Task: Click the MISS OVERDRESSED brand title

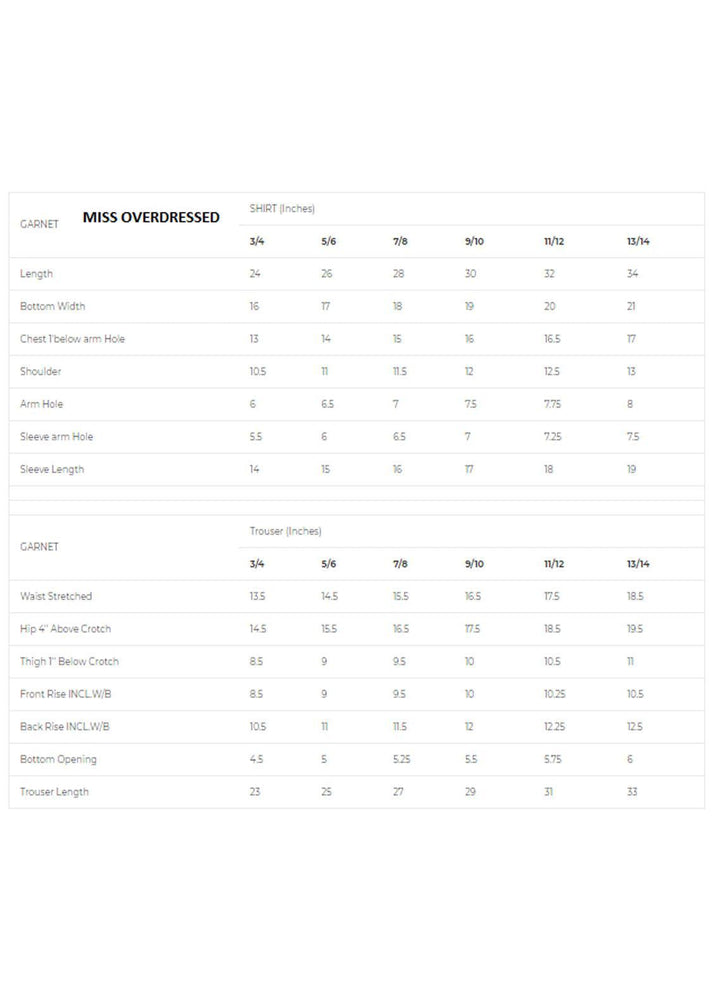Action: (151, 217)
